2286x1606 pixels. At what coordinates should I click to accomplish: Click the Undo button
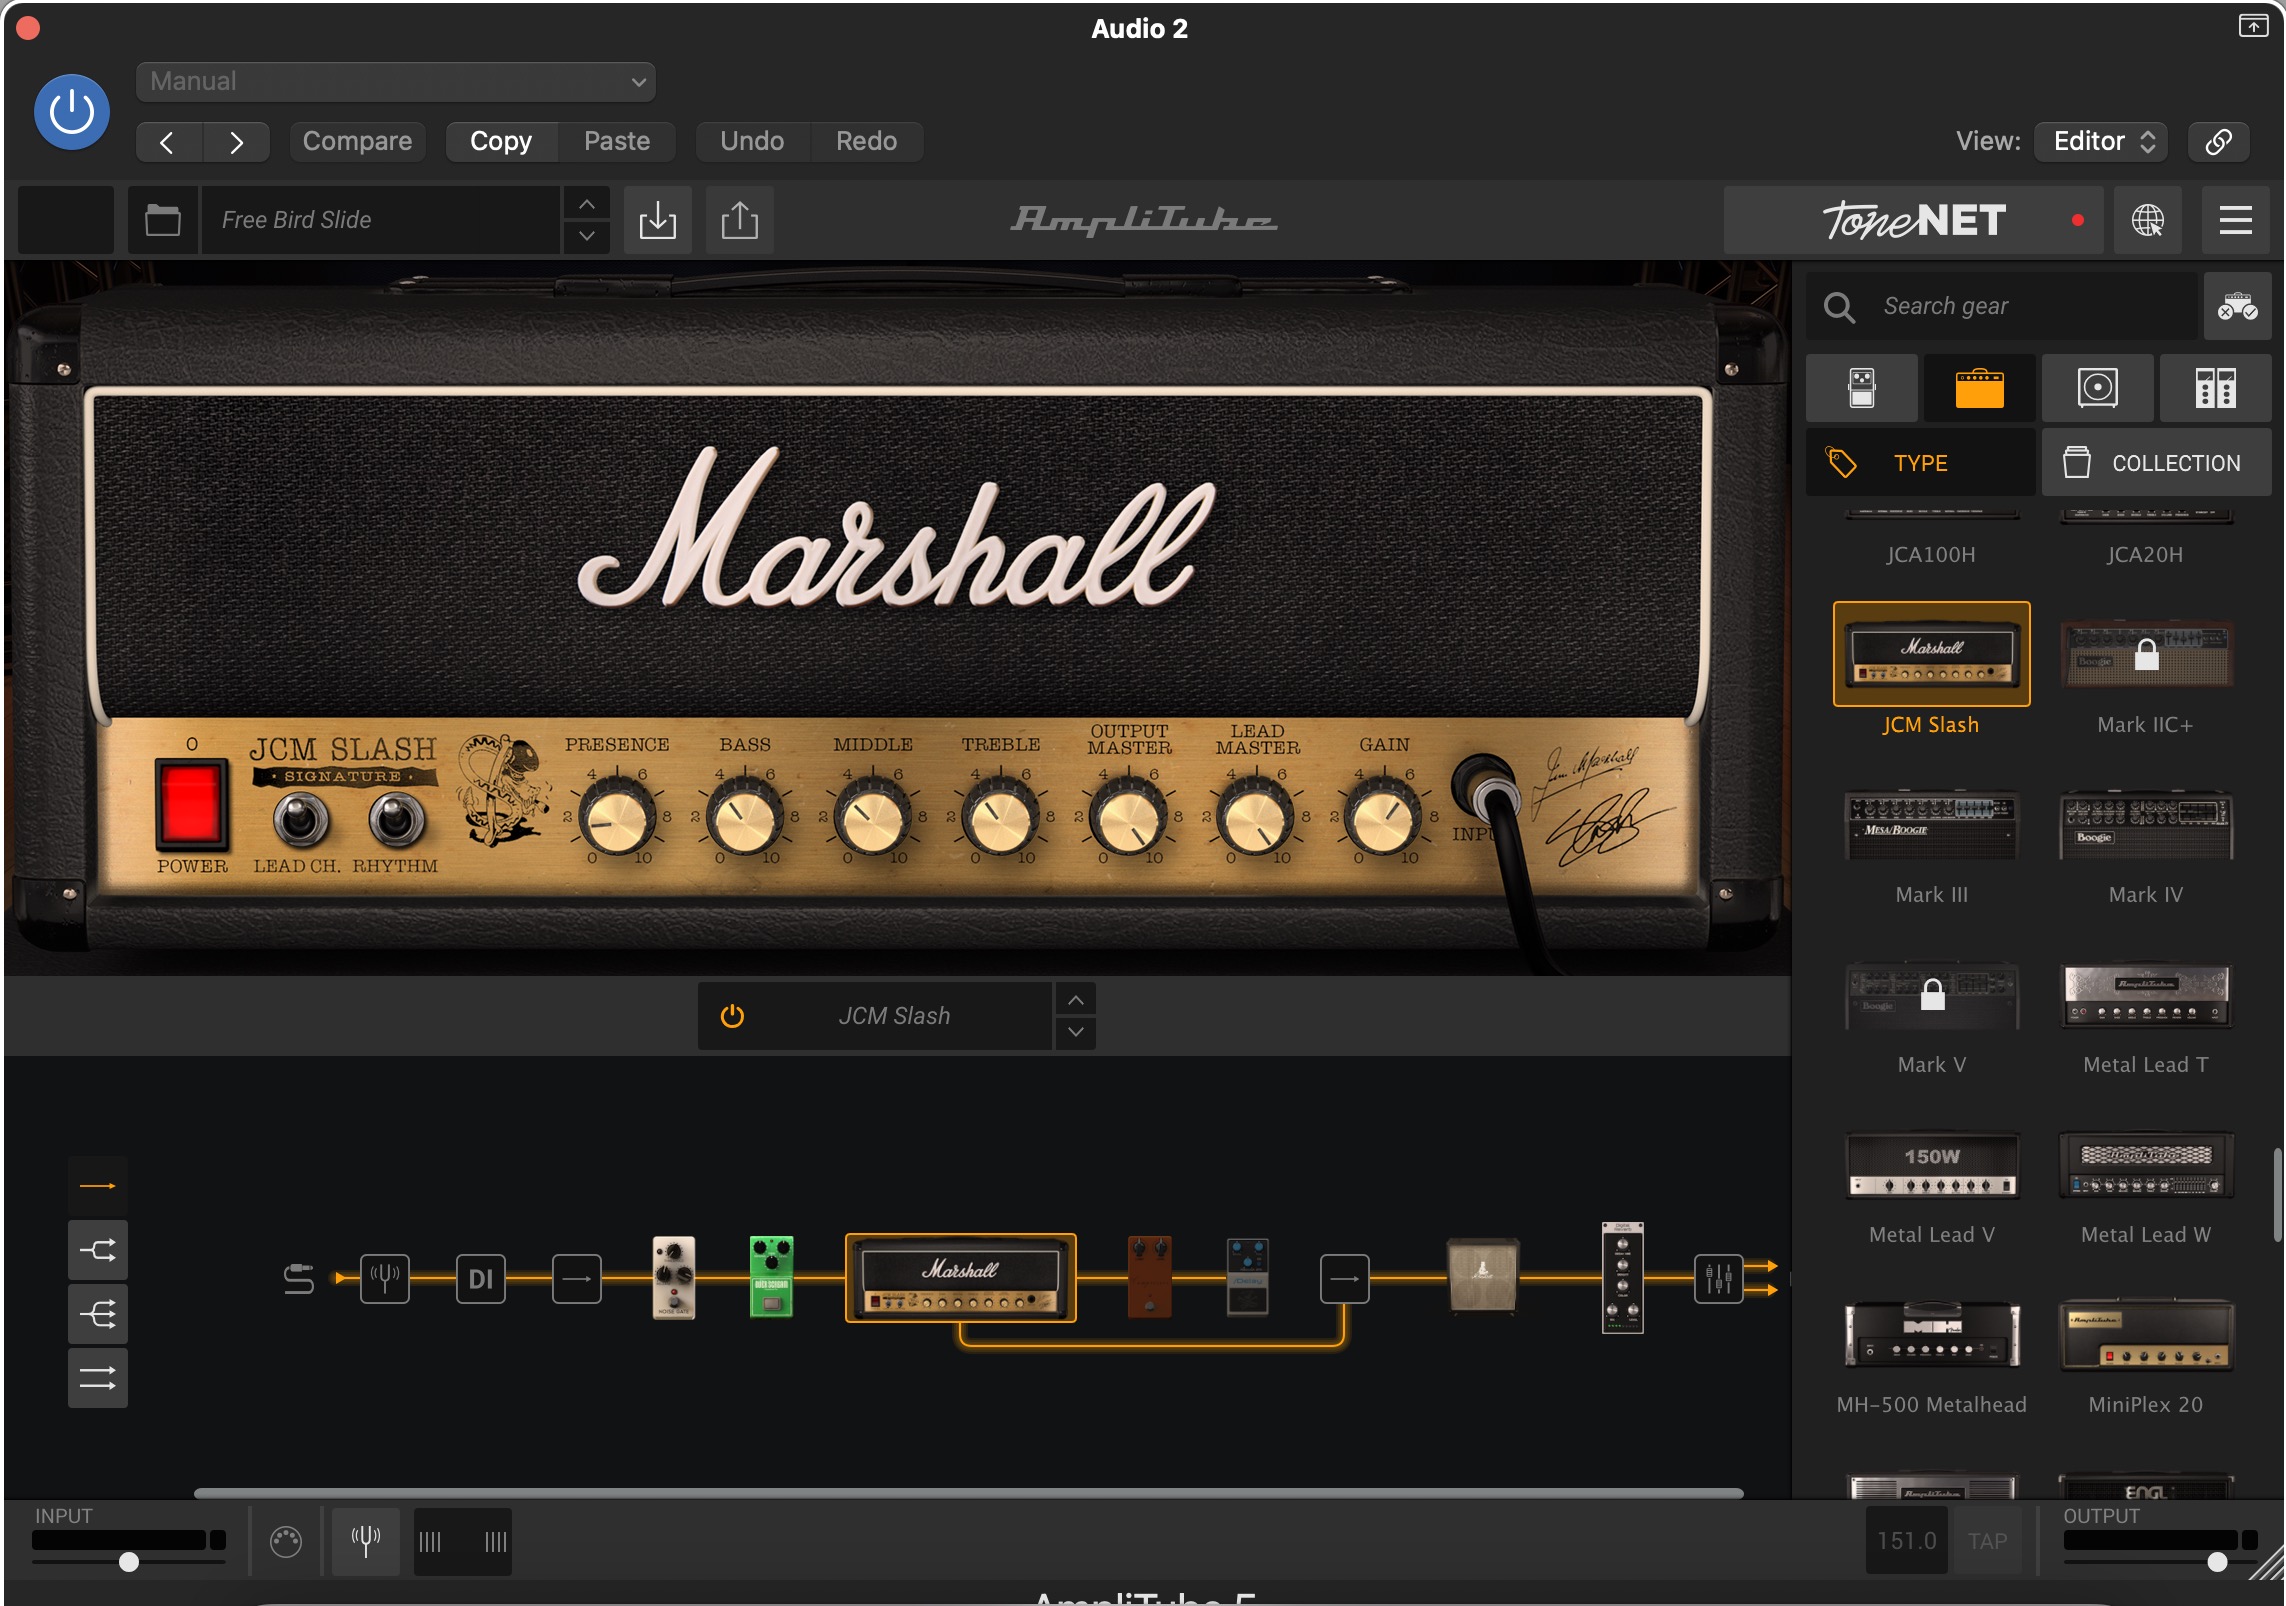[752, 142]
